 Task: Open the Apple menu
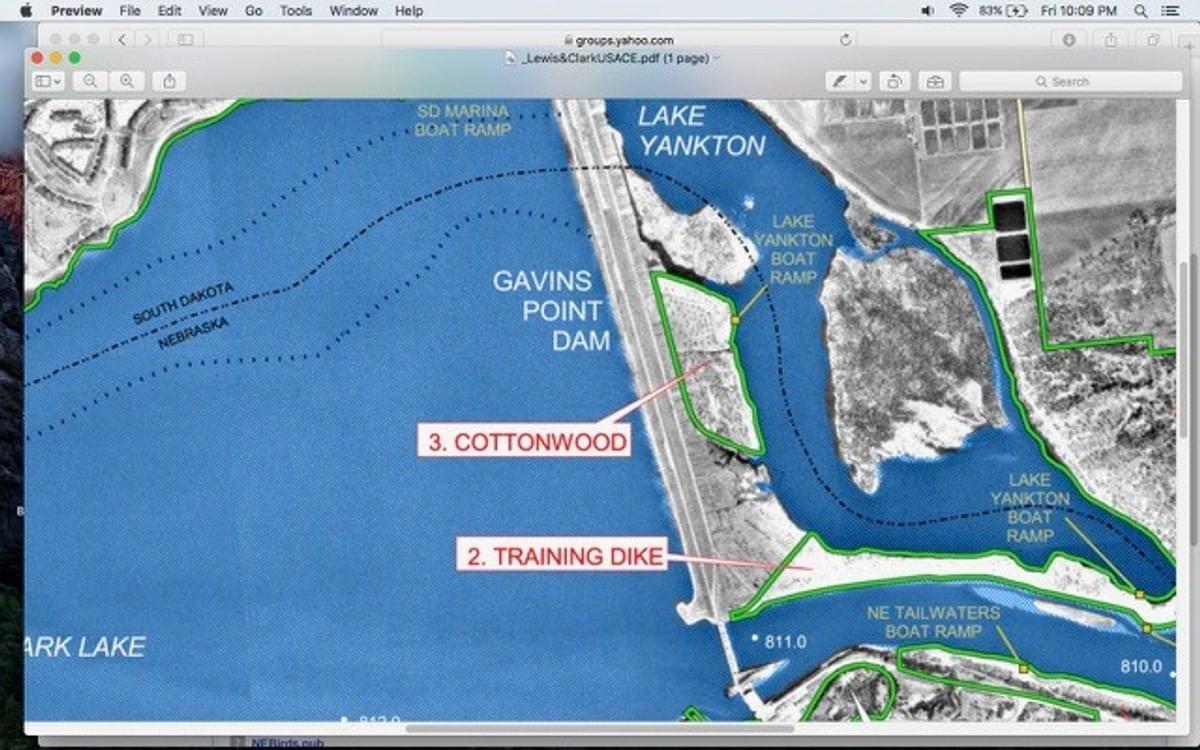click(x=25, y=11)
